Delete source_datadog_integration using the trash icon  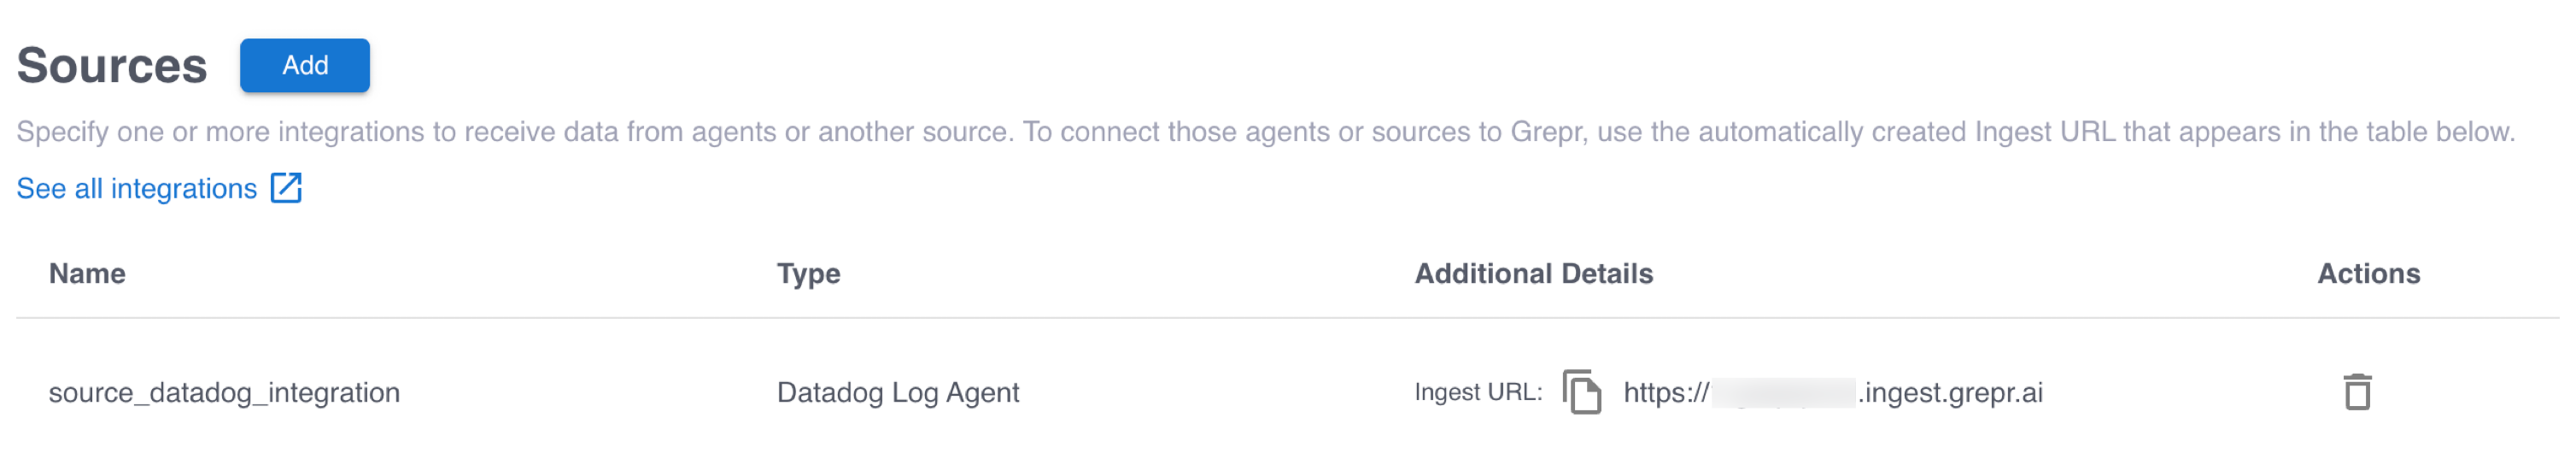(x=2357, y=392)
